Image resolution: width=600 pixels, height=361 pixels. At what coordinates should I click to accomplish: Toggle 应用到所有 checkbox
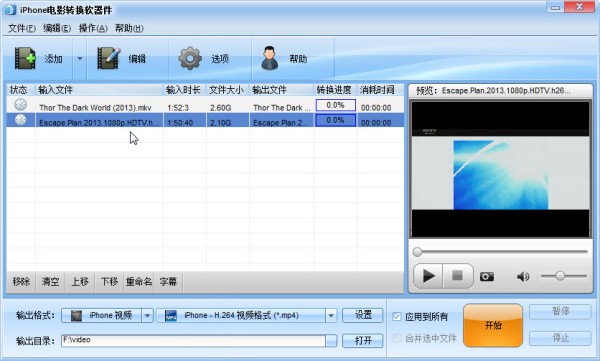[x=397, y=317]
